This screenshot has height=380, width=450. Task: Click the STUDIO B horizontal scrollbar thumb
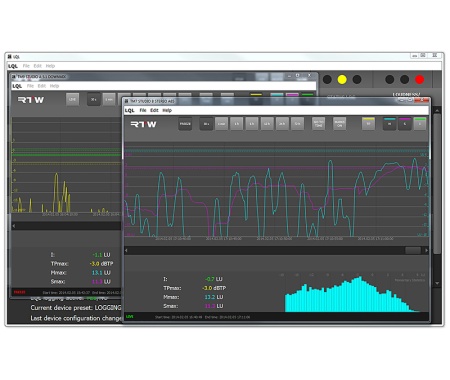(413, 250)
